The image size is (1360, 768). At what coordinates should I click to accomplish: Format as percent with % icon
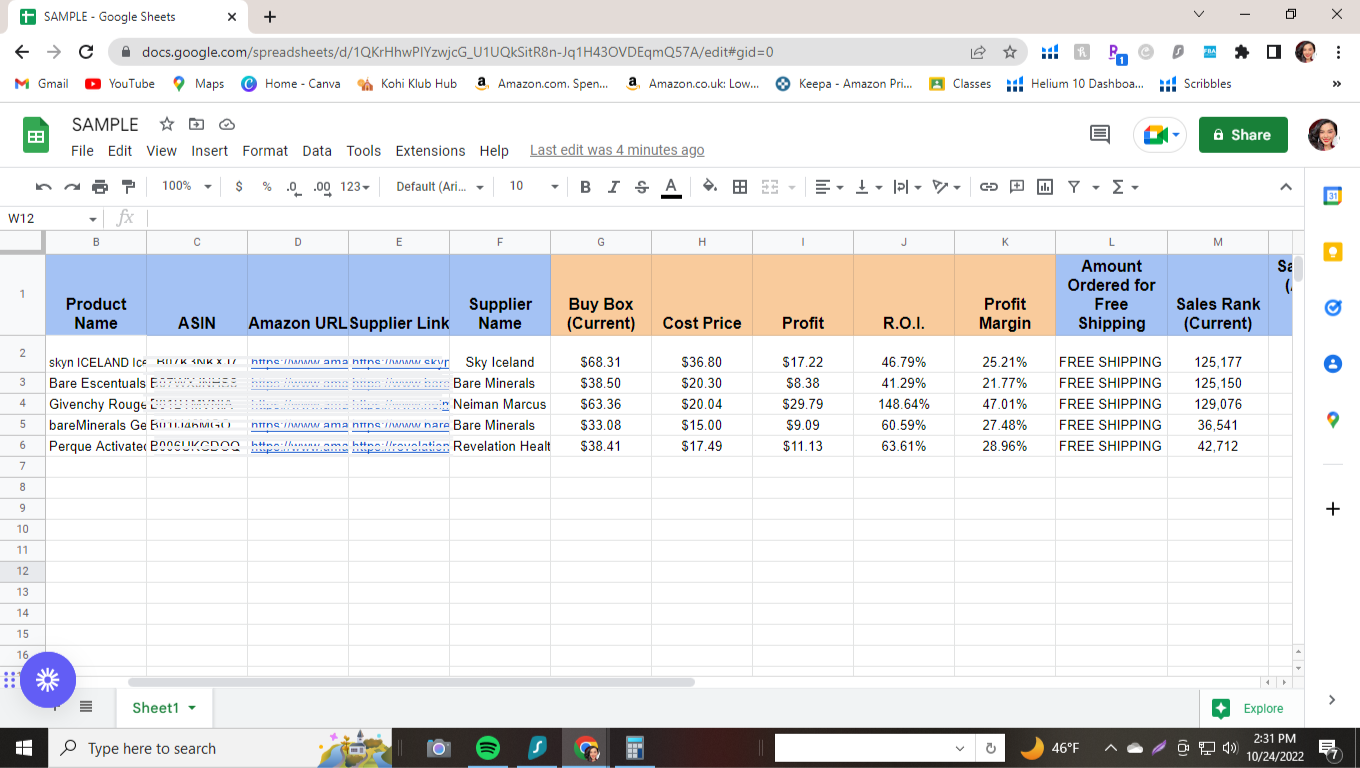point(267,187)
